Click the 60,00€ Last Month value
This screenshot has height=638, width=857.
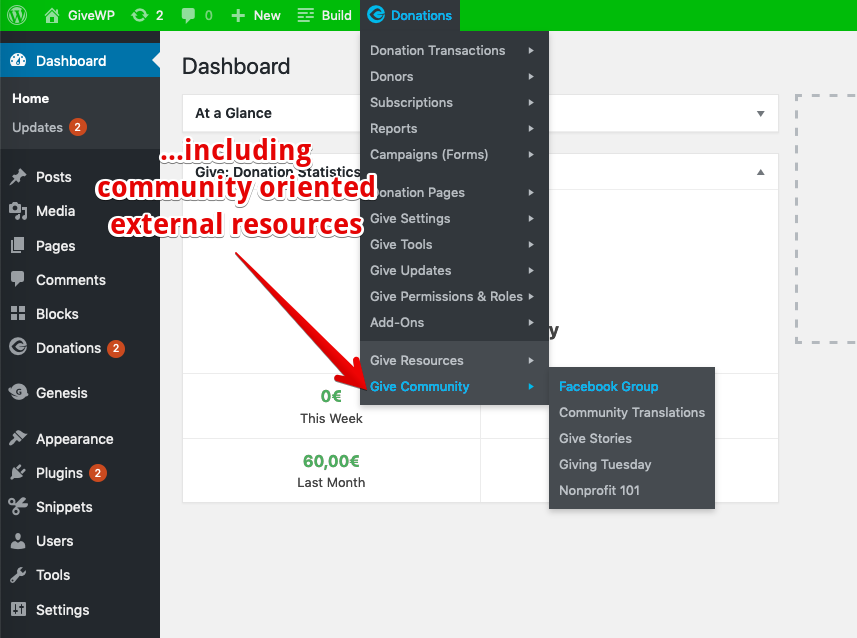331,461
